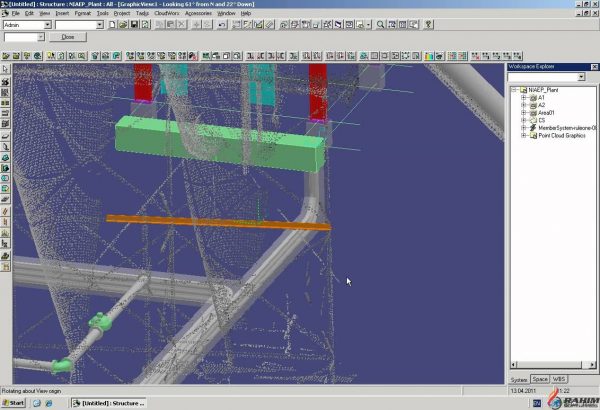This screenshot has height=410, width=600.
Task: Click the show desktop quick launch icon
Action: 37,403
